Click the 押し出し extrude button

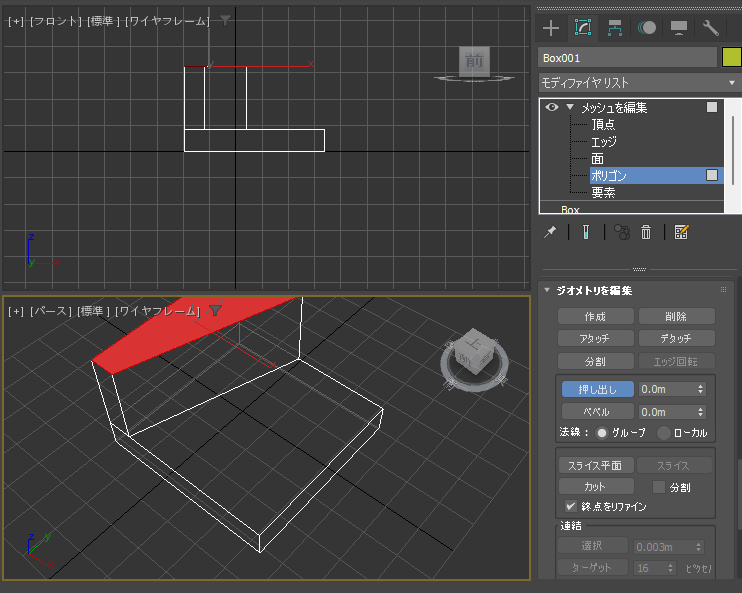pos(598,389)
